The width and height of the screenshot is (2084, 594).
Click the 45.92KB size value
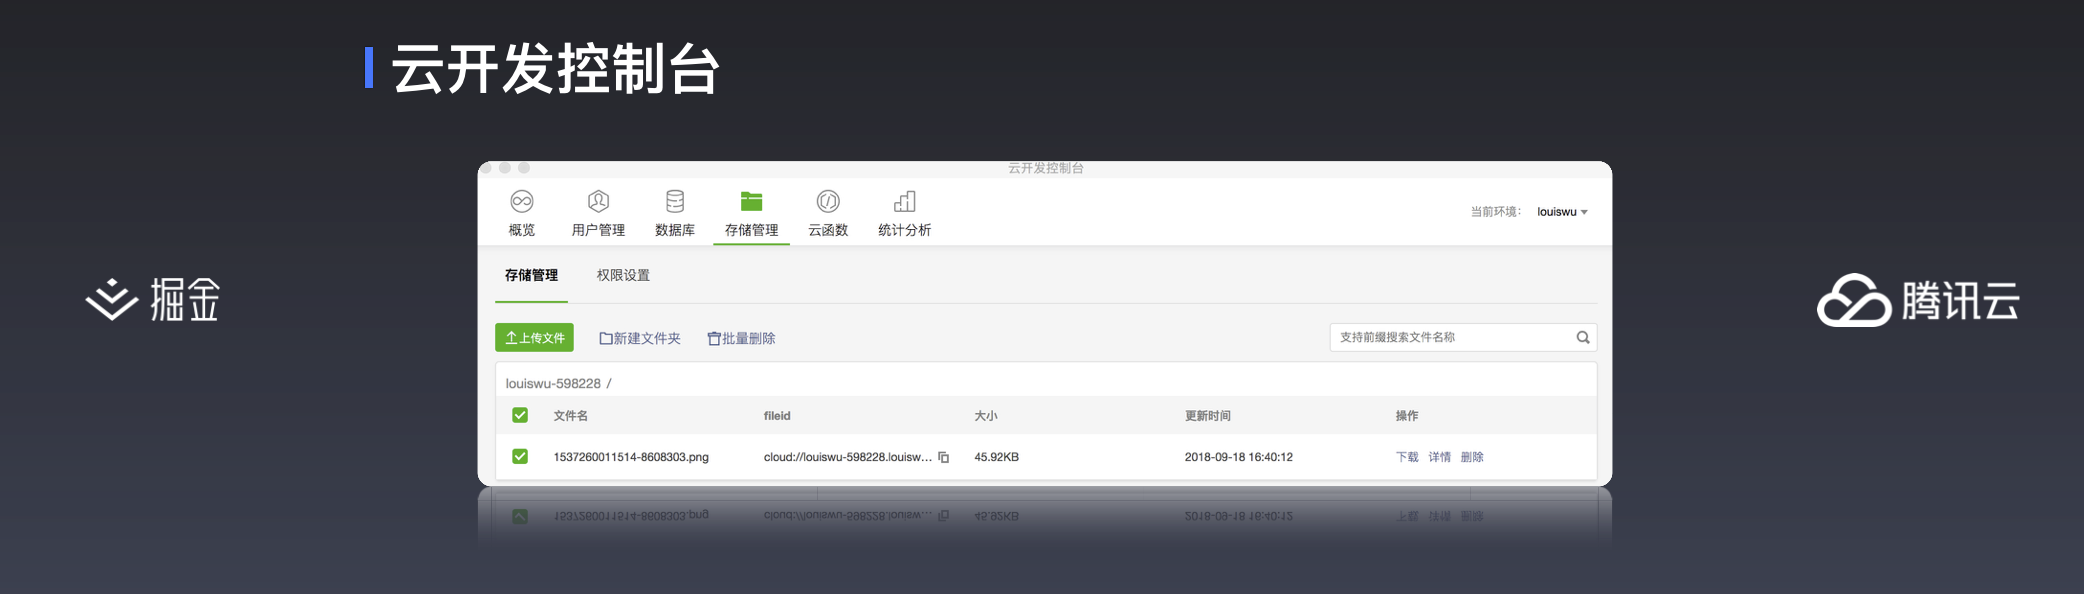tap(996, 457)
